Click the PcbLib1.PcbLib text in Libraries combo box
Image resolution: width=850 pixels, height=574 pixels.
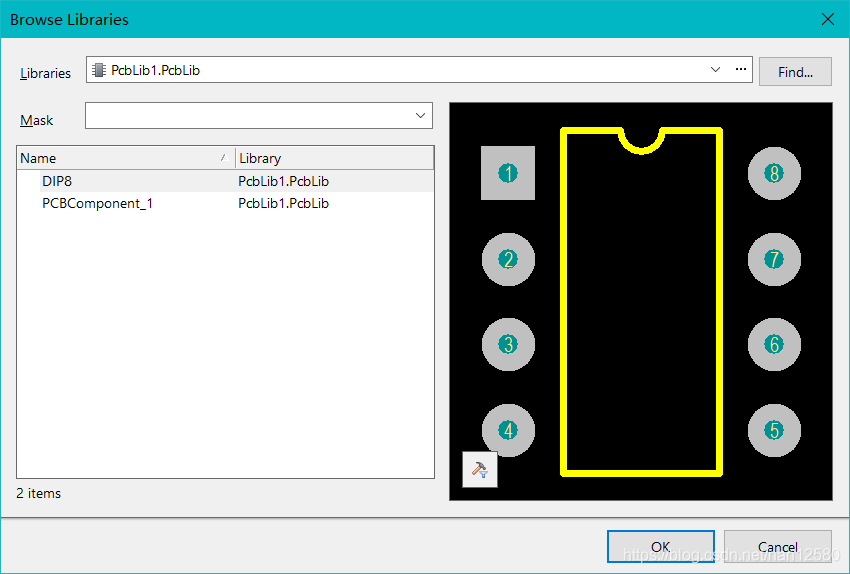pos(156,70)
